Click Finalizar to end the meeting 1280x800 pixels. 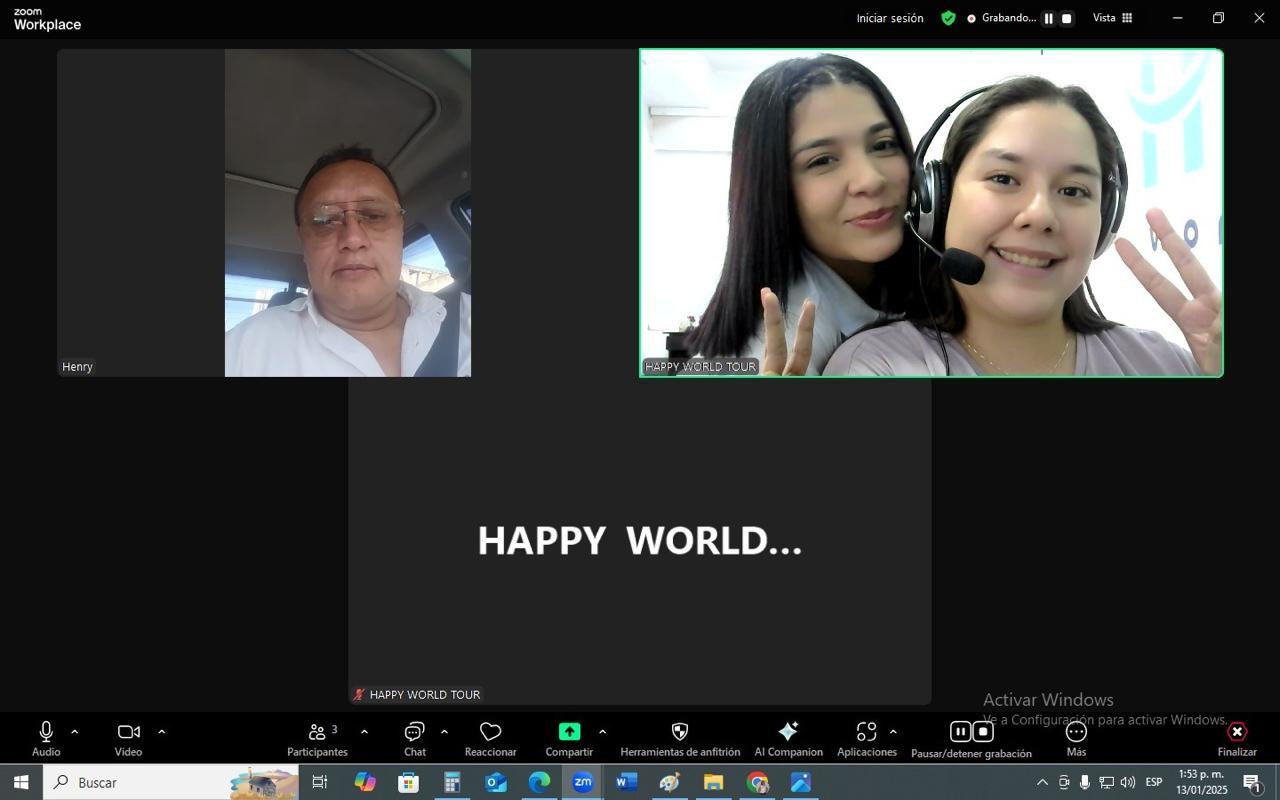(x=1237, y=739)
